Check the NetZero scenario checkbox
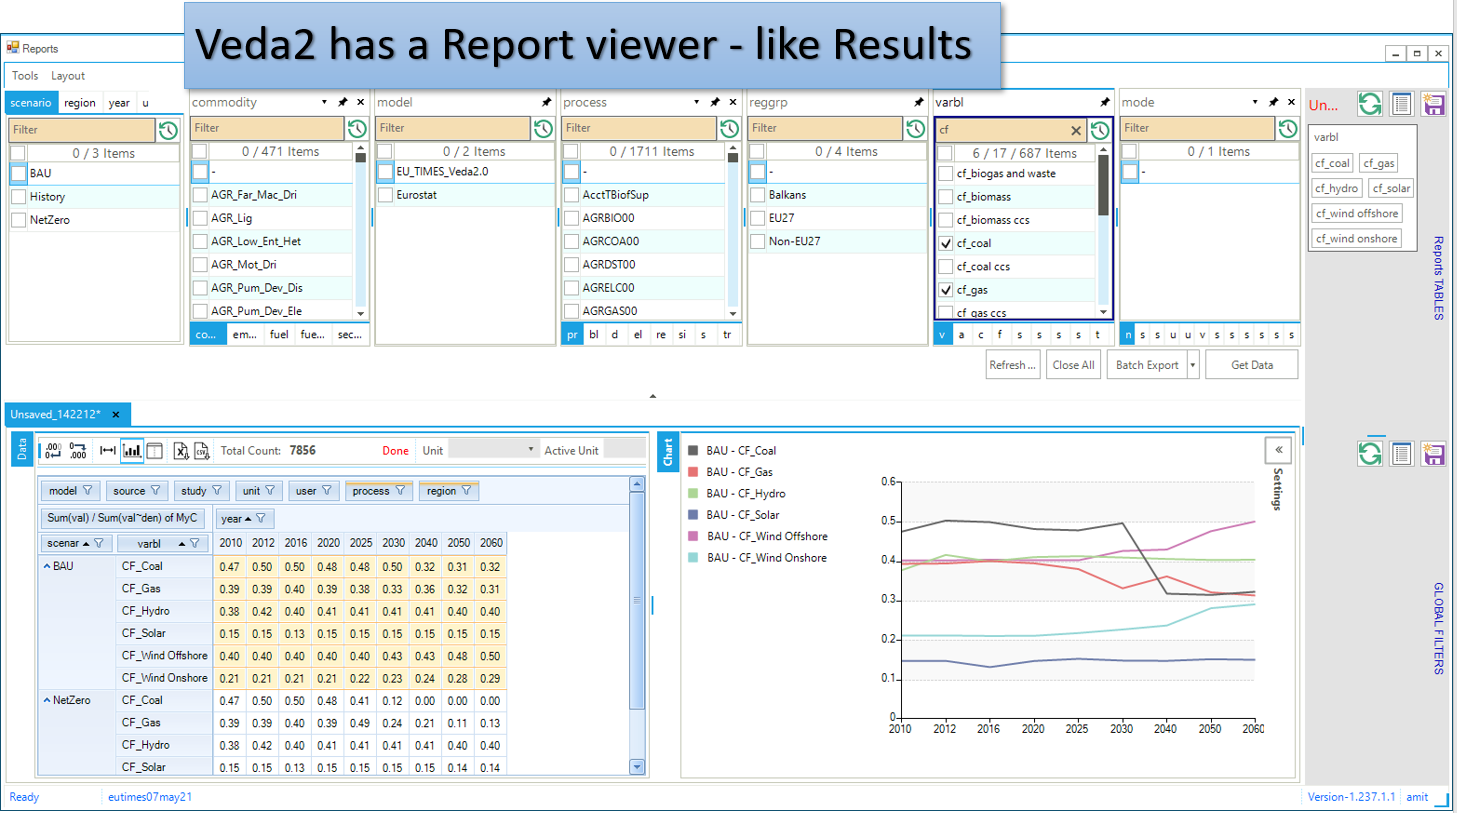 (x=18, y=220)
